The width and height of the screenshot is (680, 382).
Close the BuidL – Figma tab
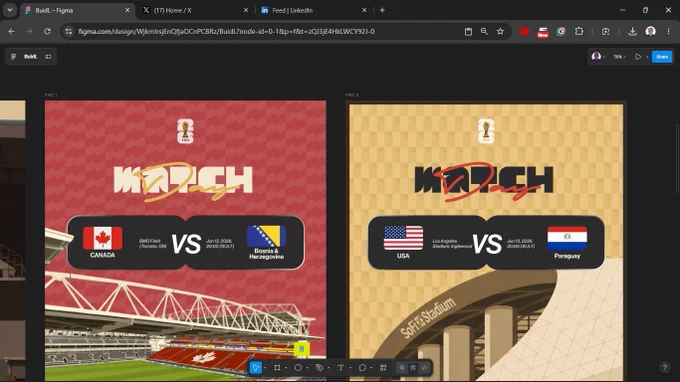127,10
